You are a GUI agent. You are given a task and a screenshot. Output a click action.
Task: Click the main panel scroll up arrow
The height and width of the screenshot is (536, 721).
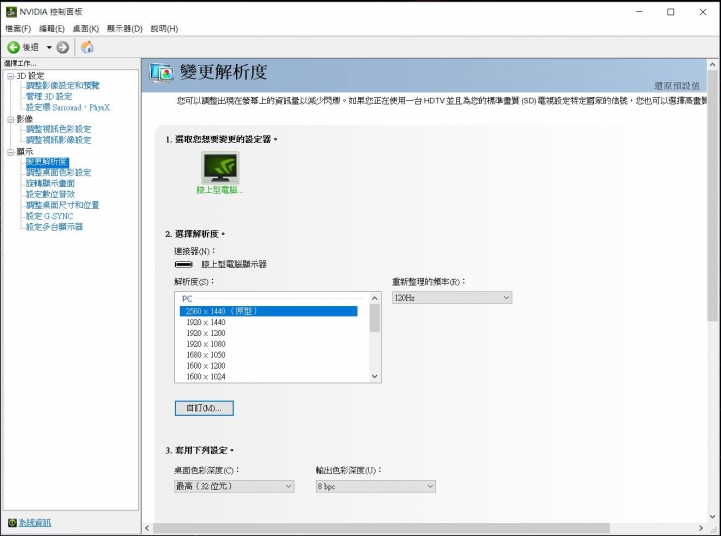tap(713, 65)
